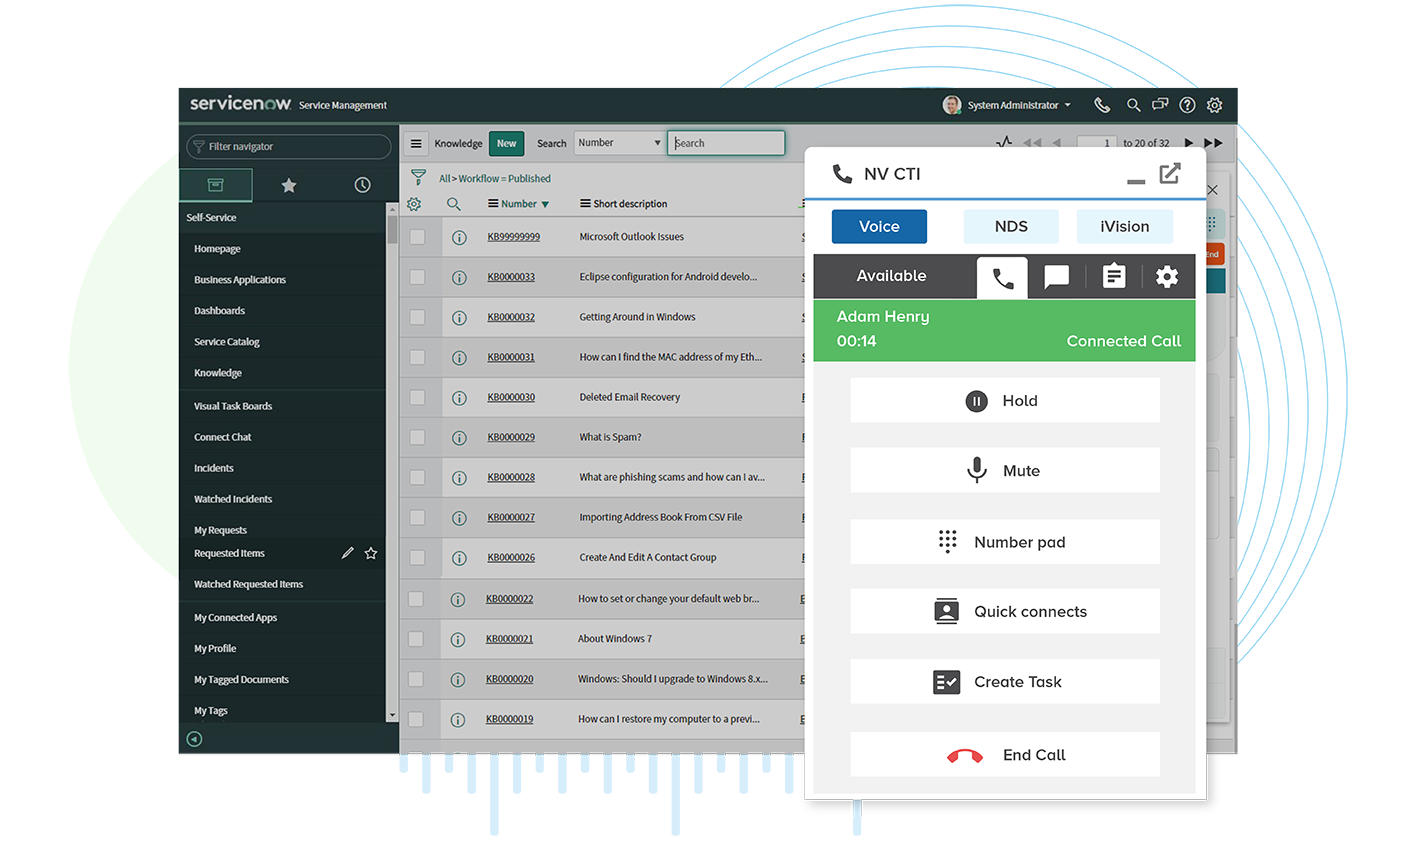Screen dimensions: 1416x841
Task: Check the row checkbox for KB0000029
Action: coord(417,437)
